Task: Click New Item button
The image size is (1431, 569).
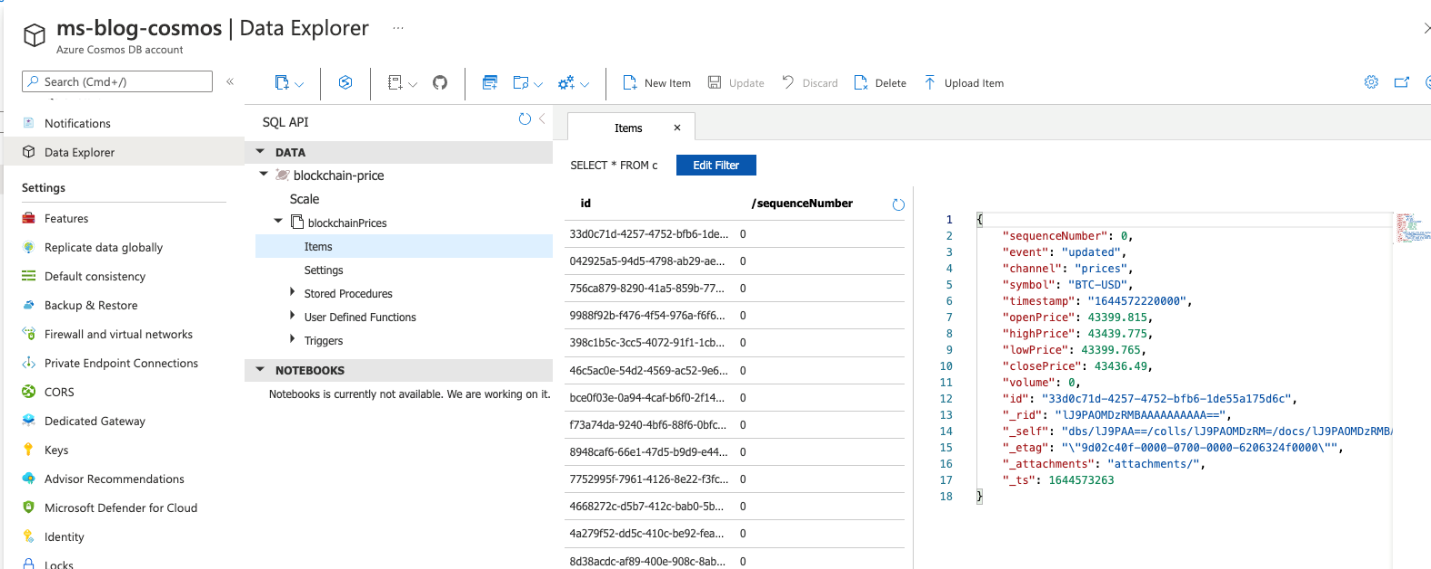Action: point(657,83)
